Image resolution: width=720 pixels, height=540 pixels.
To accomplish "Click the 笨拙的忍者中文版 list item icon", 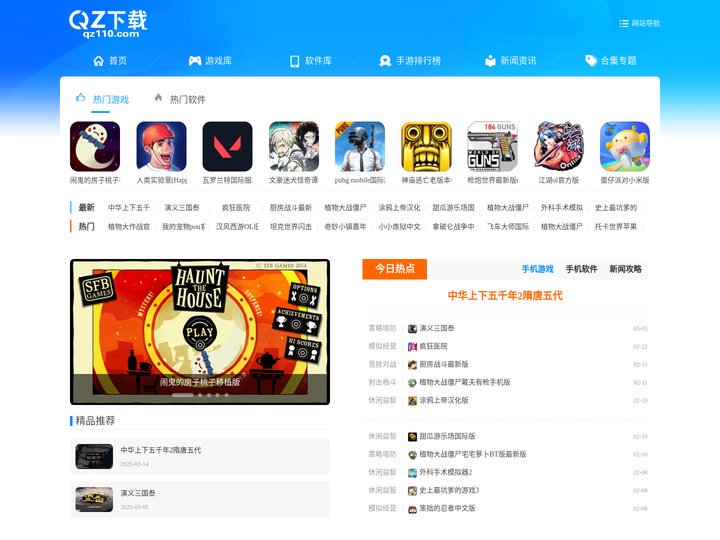I will [x=412, y=509].
